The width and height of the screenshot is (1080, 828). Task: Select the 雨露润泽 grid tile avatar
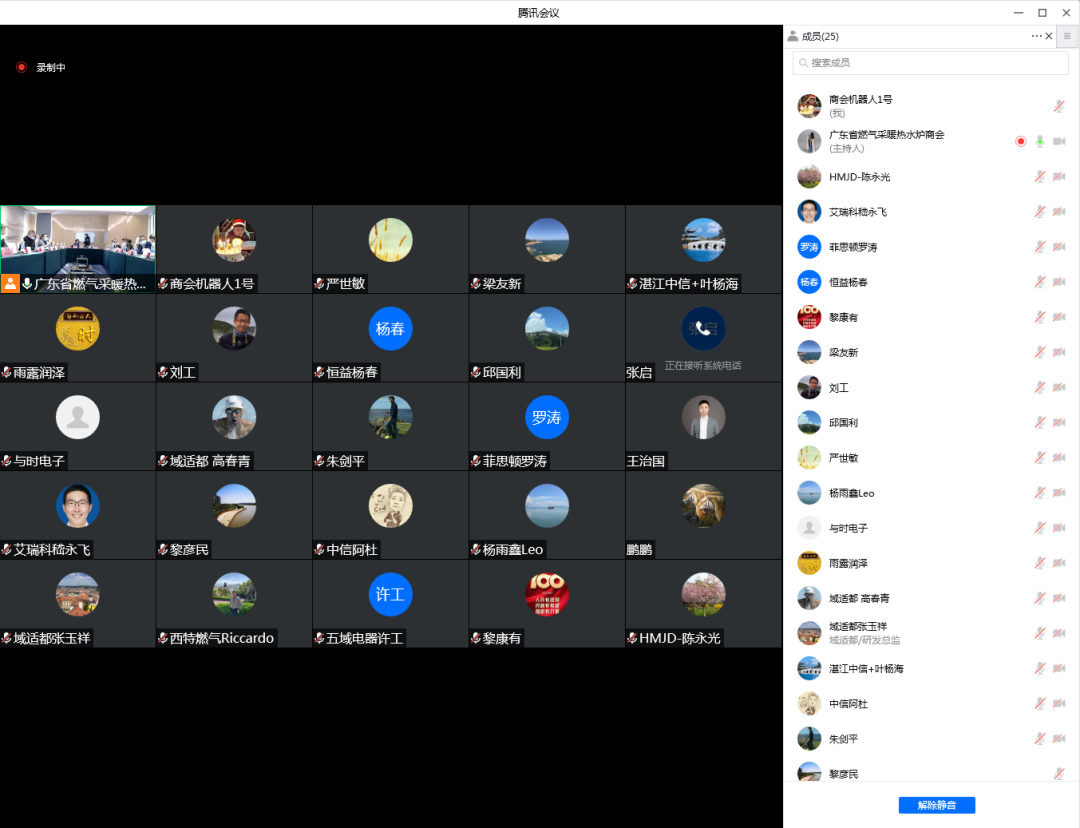click(x=78, y=329)
